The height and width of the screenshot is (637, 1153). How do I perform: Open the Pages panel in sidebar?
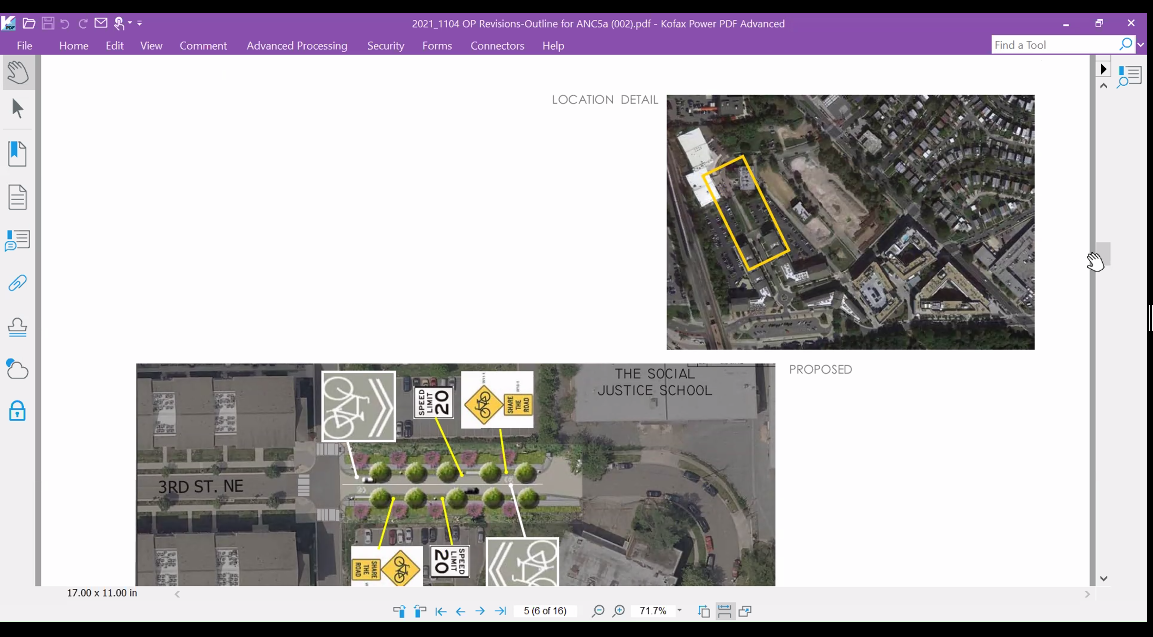pyautogui.click(x=17, y=197)
